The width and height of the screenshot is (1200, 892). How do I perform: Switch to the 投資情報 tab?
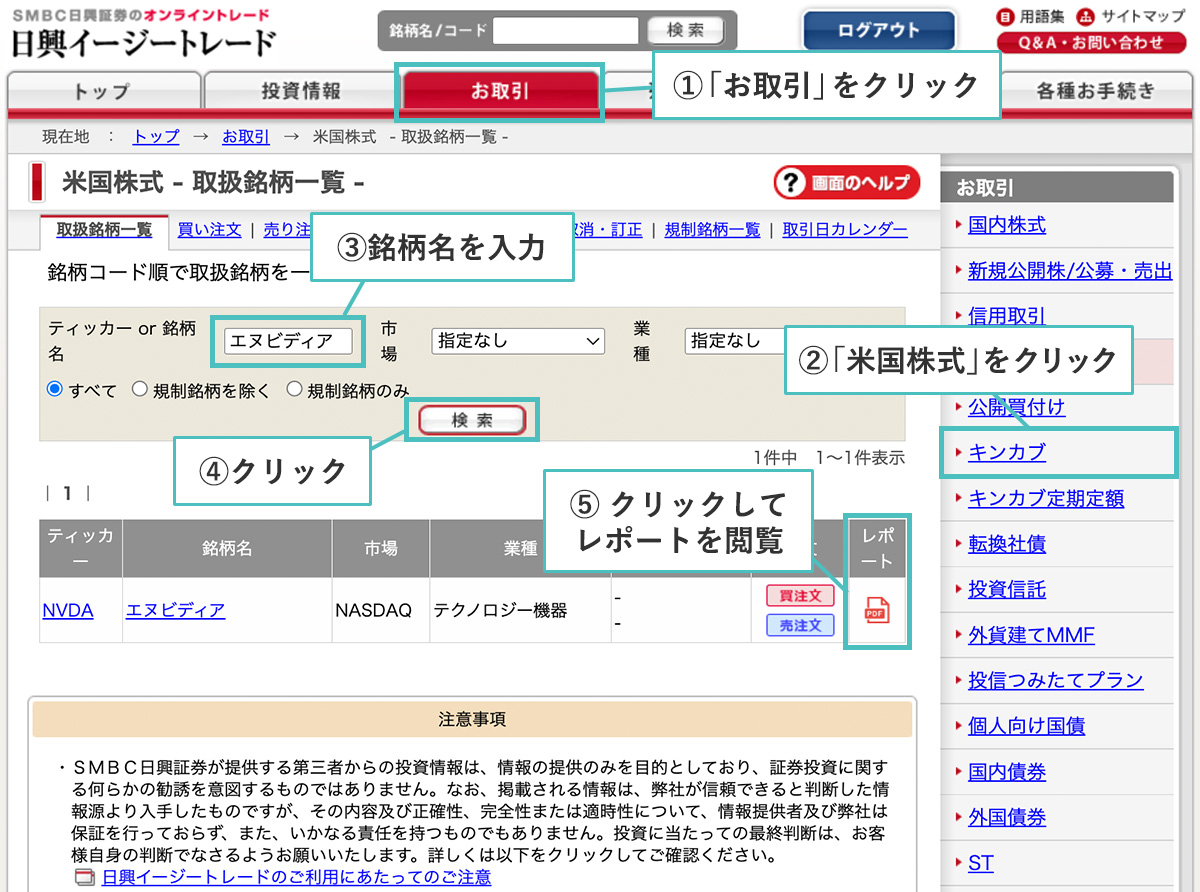pos(301,92)
